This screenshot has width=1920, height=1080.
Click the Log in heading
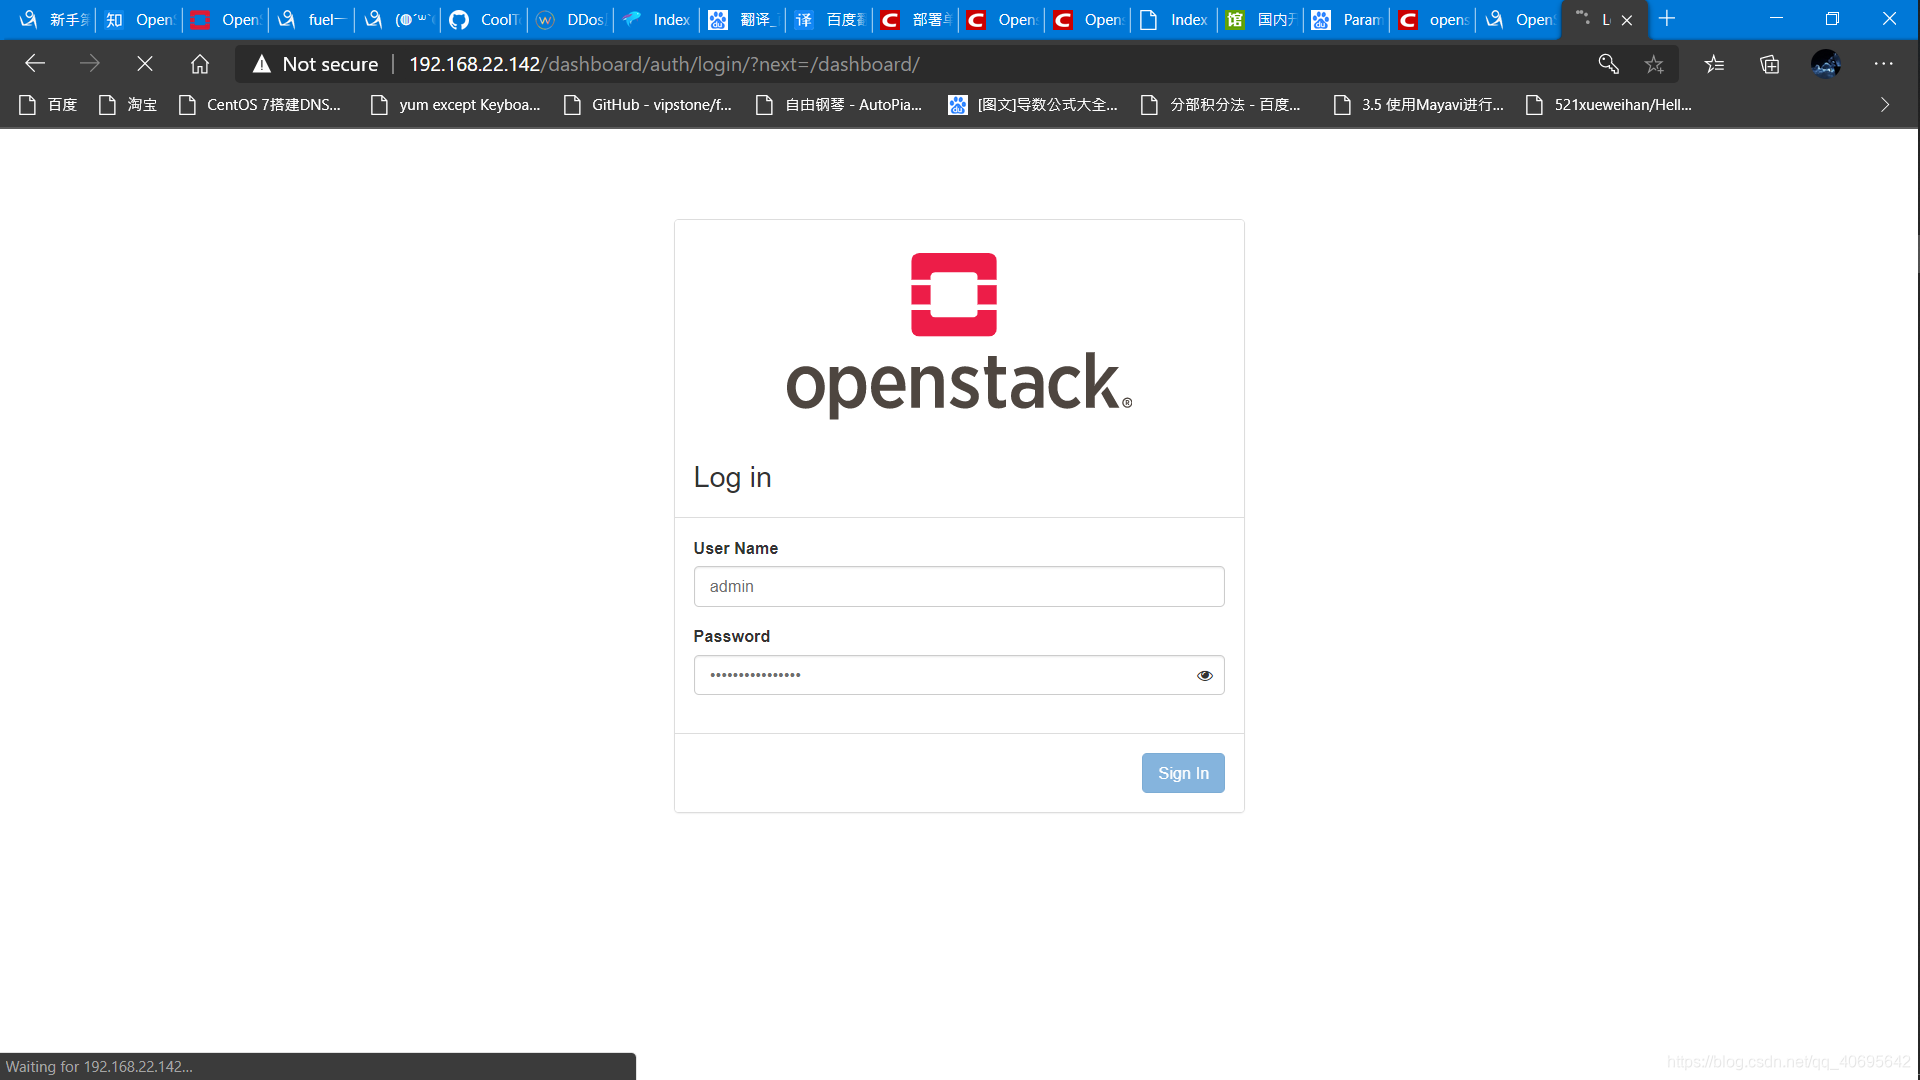tap(733, 478)
